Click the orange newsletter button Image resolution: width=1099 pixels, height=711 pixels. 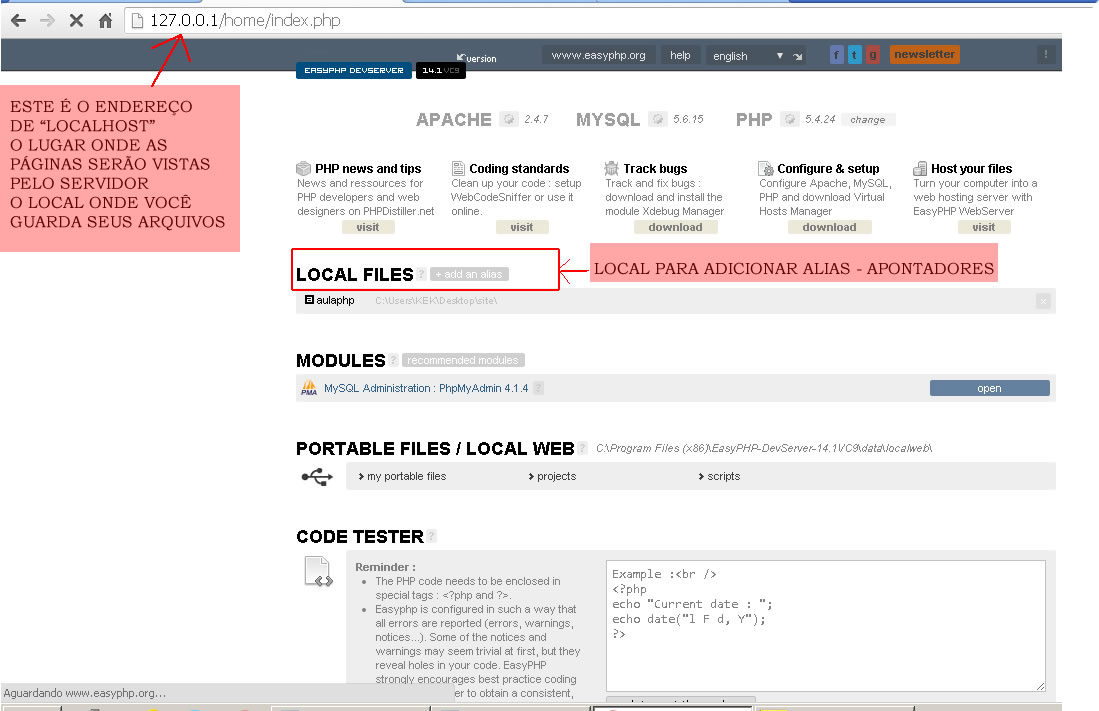click(924, 54)
